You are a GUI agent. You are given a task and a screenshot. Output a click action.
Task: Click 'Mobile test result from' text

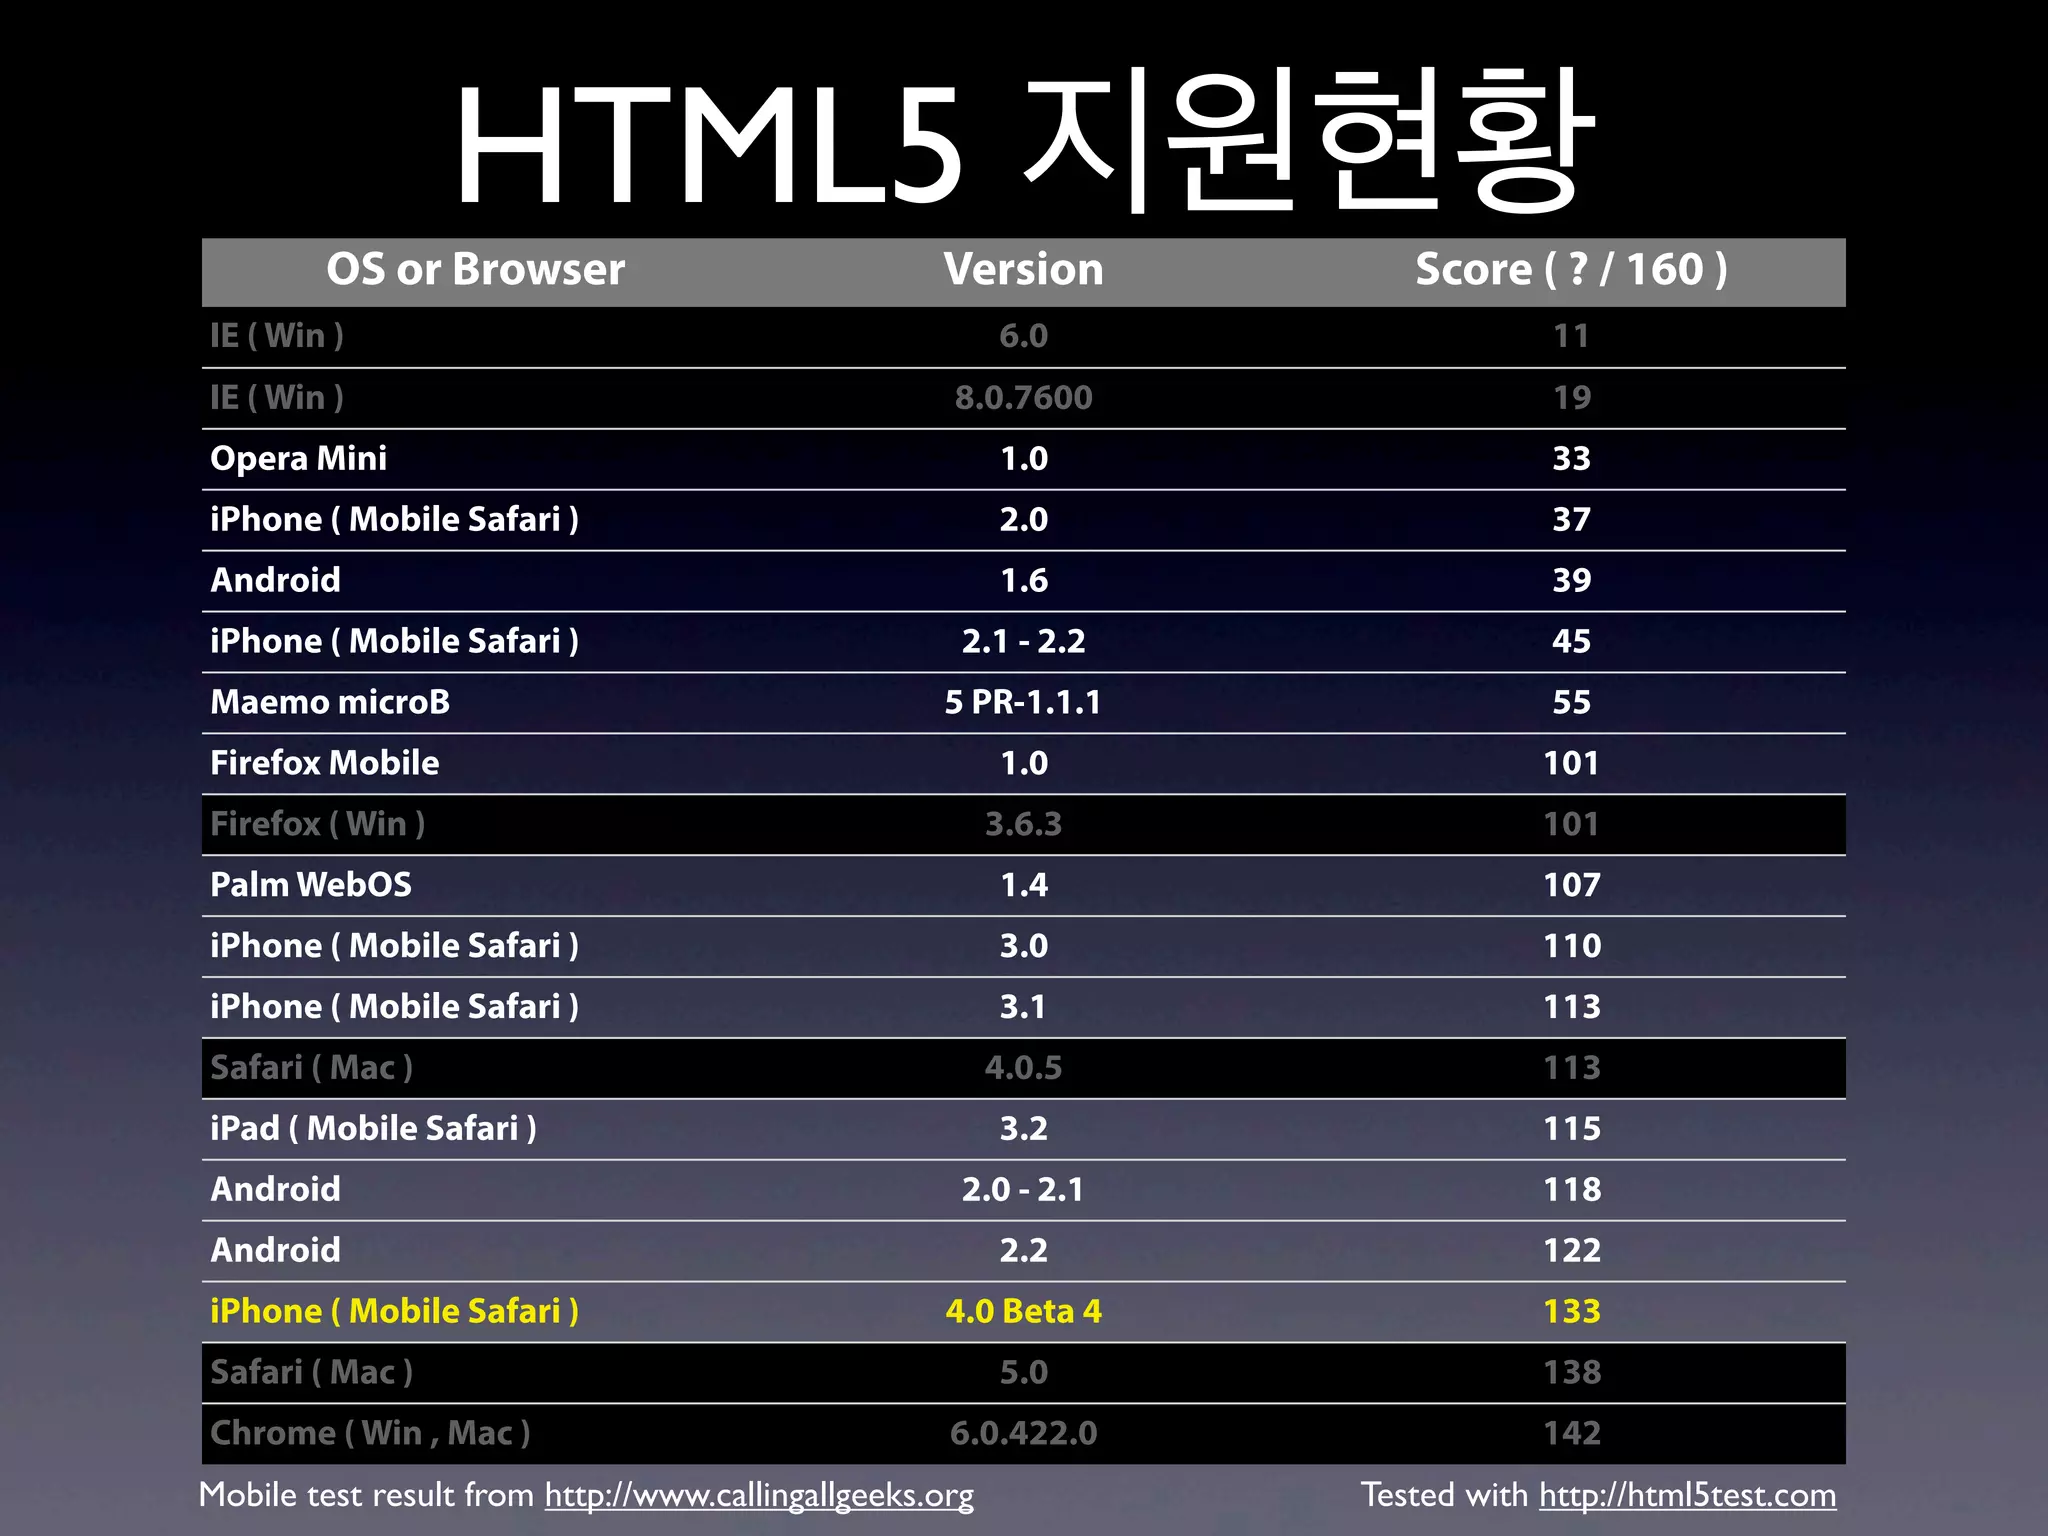[366, 1495]
